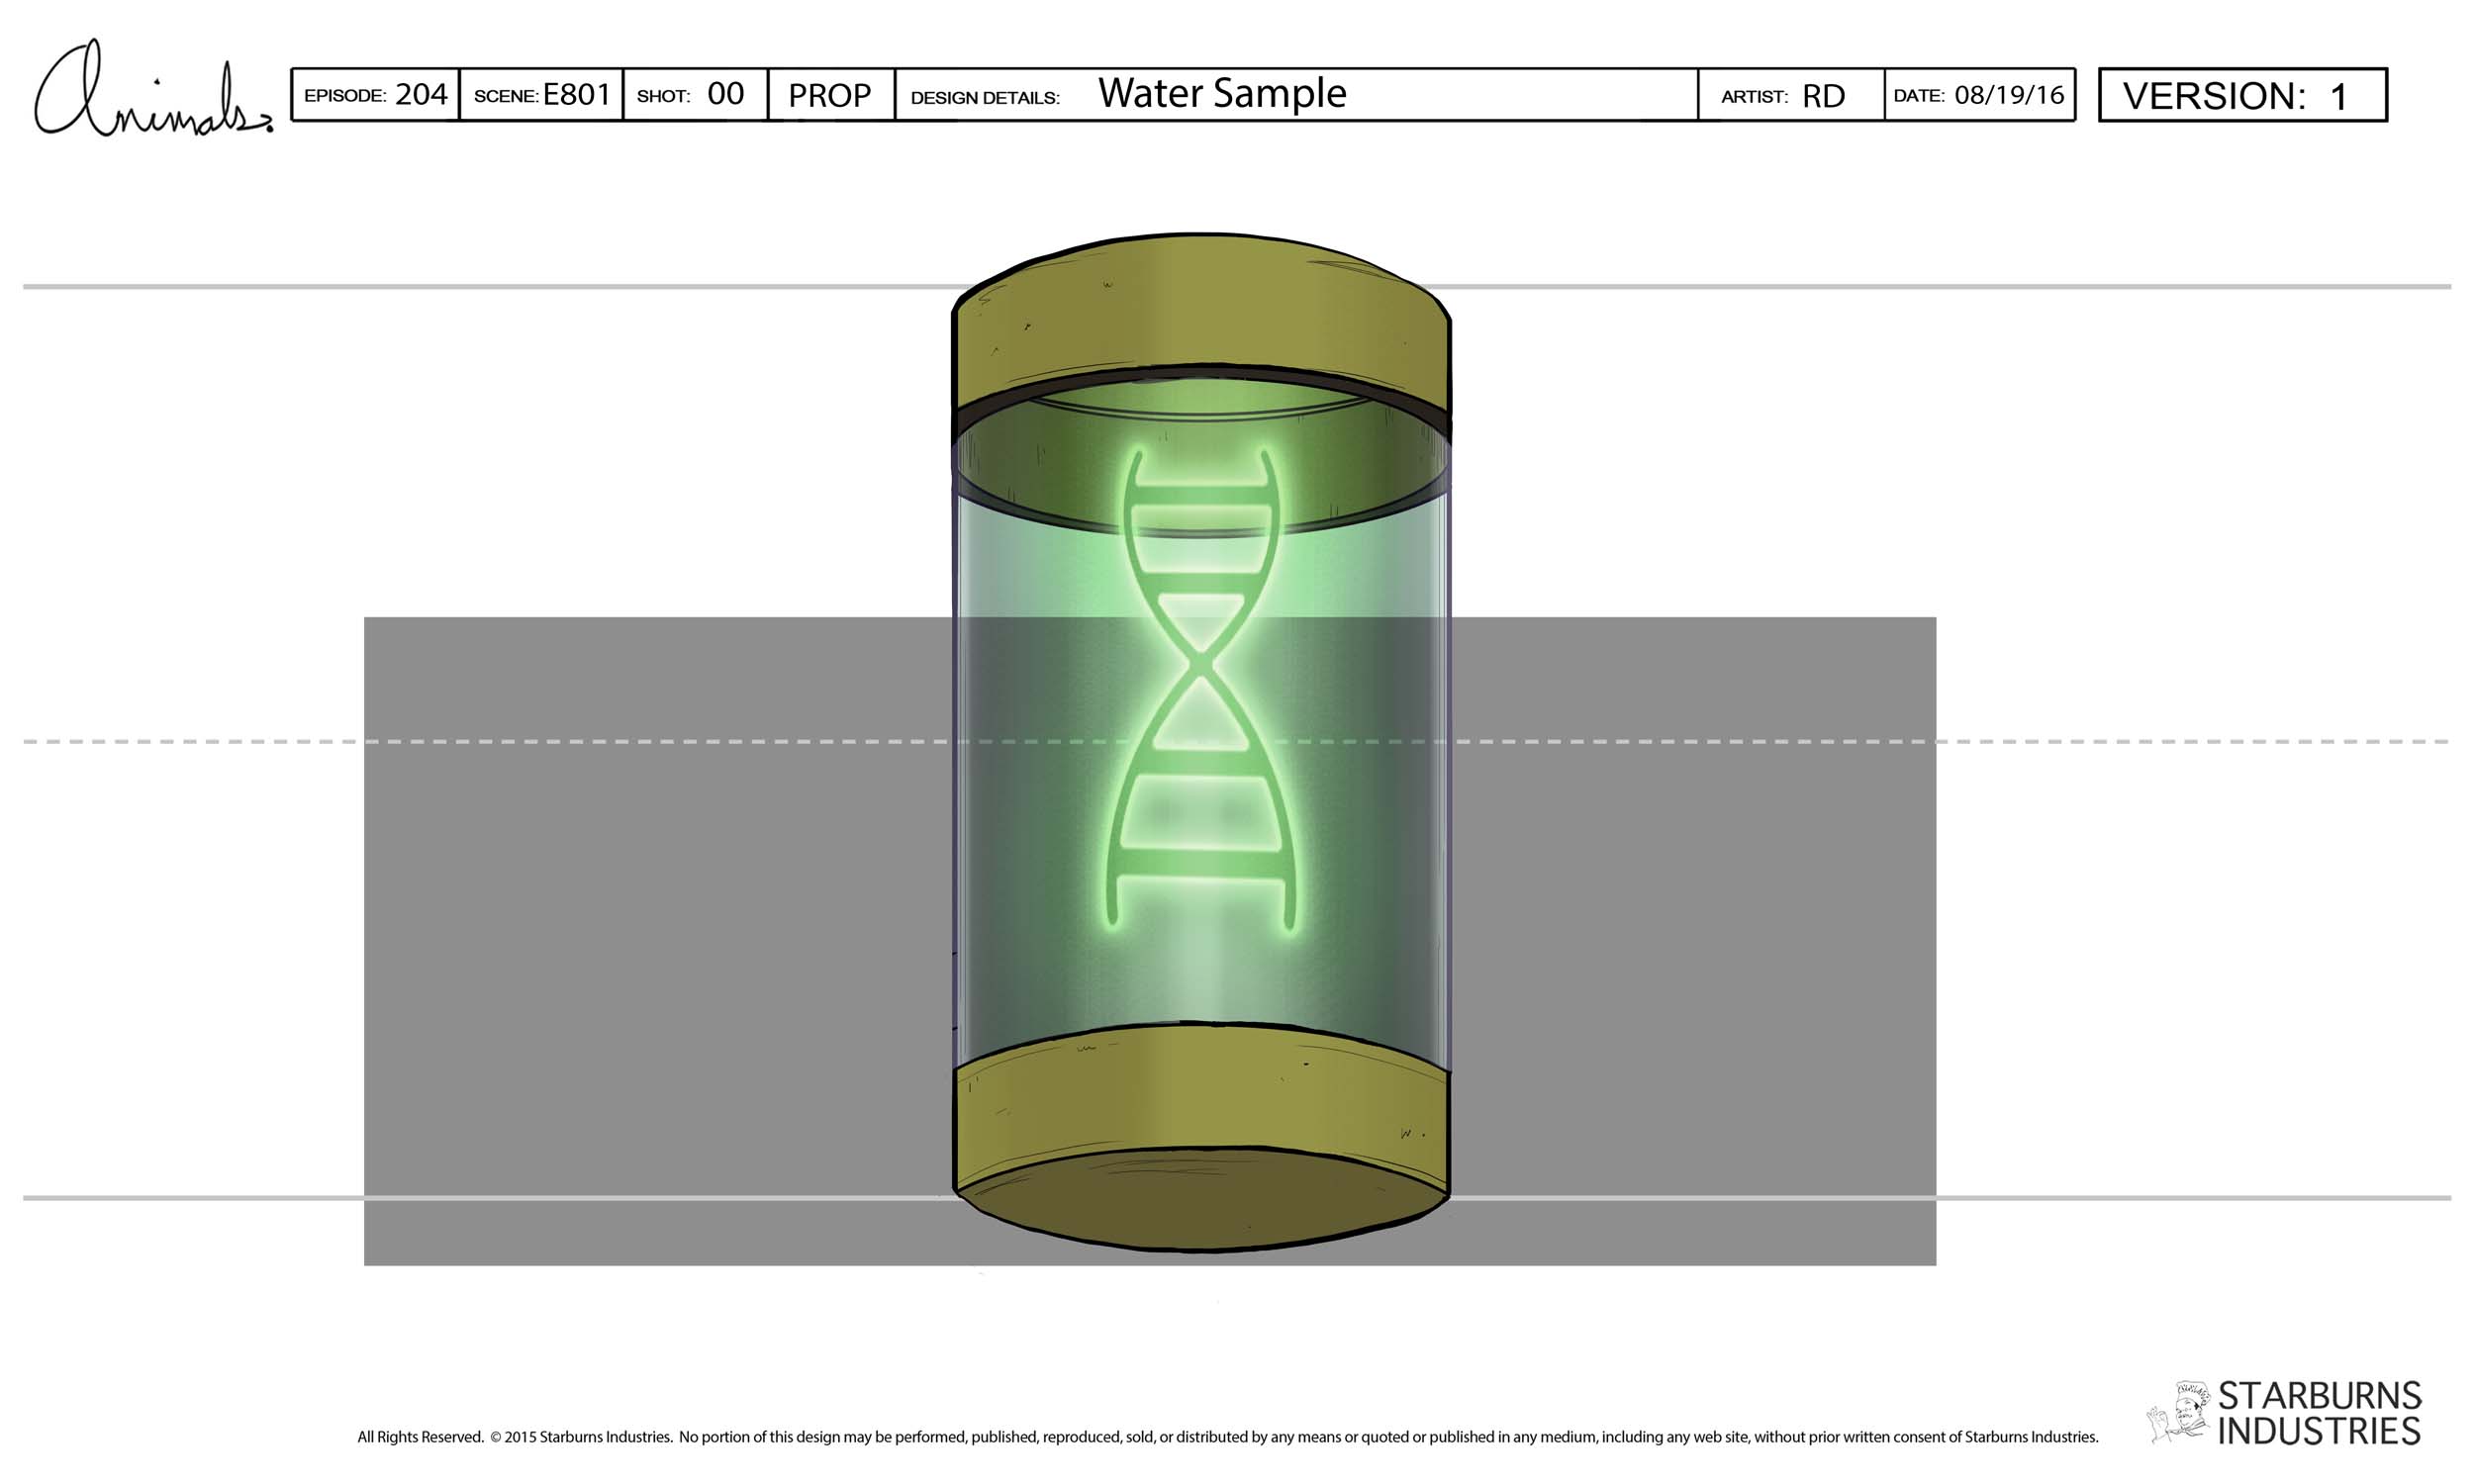This screenshot has width=2474, height=1484.
Task: Click the VERSION: 1 box
Action: [2243, 95]
